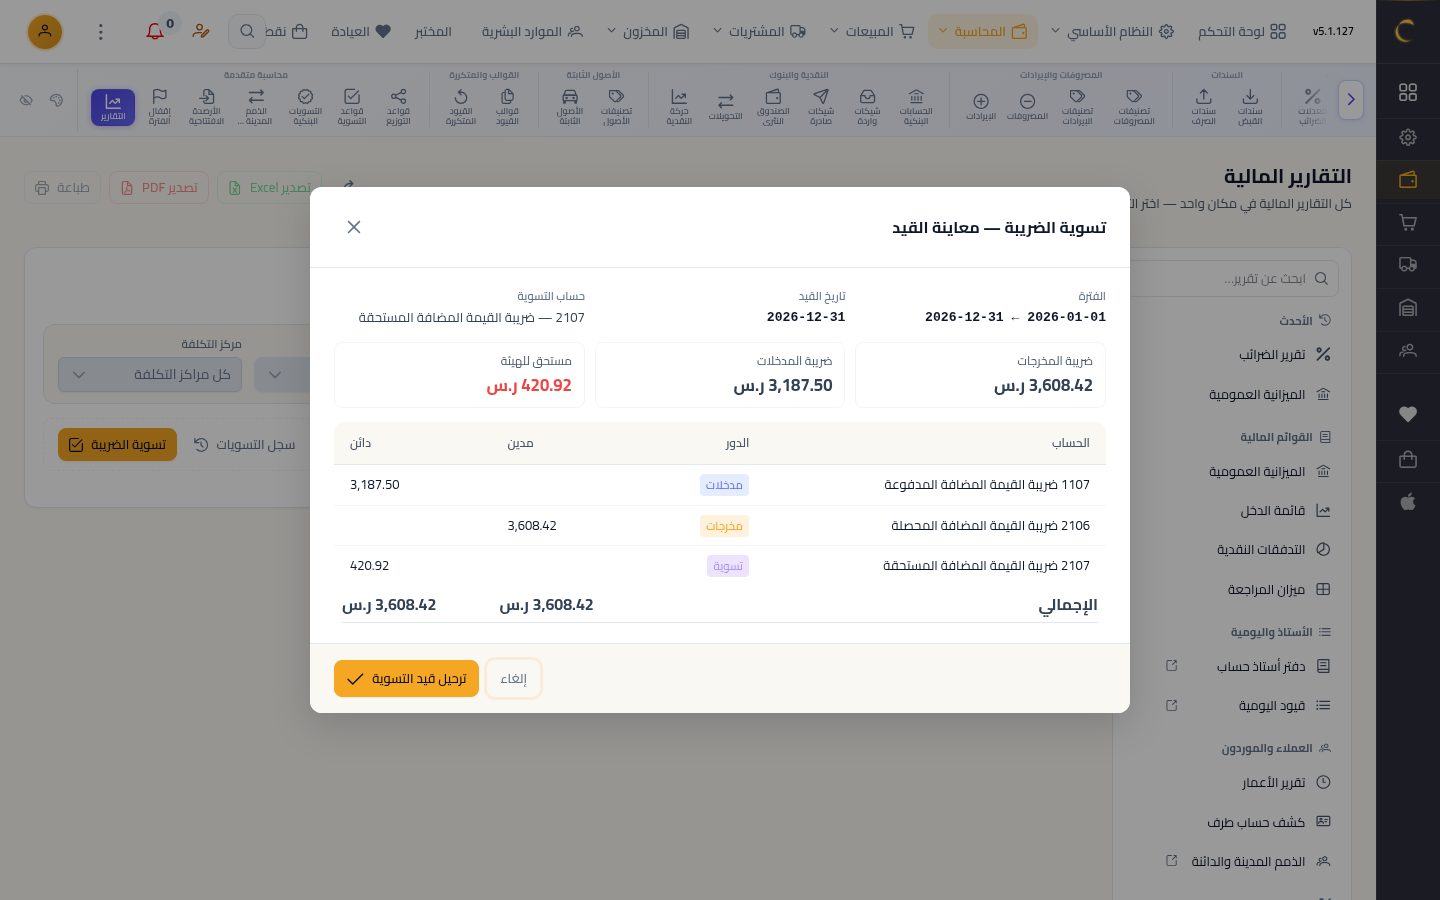Viewport: 1440px width, 900px height.
Task: Select the wallet icon in right sidebar
Action: tap(1408, 180)
